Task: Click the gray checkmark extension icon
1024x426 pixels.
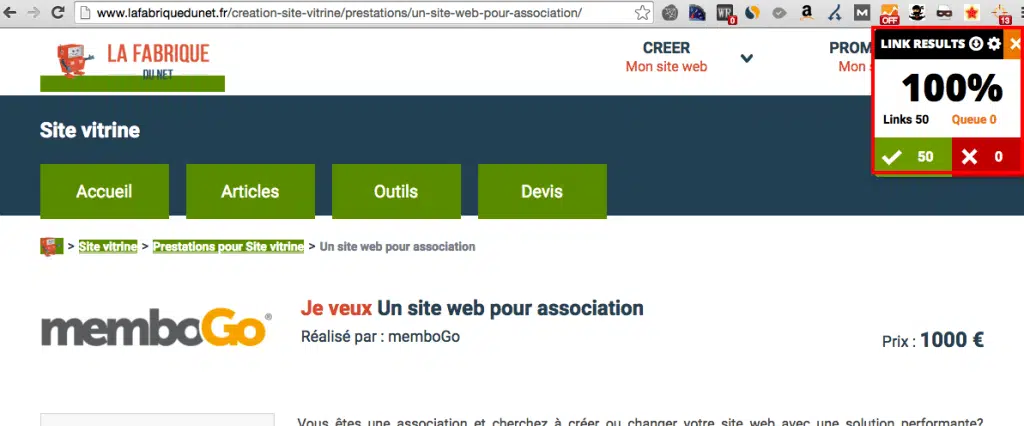Action: click(x=779, y=12)
